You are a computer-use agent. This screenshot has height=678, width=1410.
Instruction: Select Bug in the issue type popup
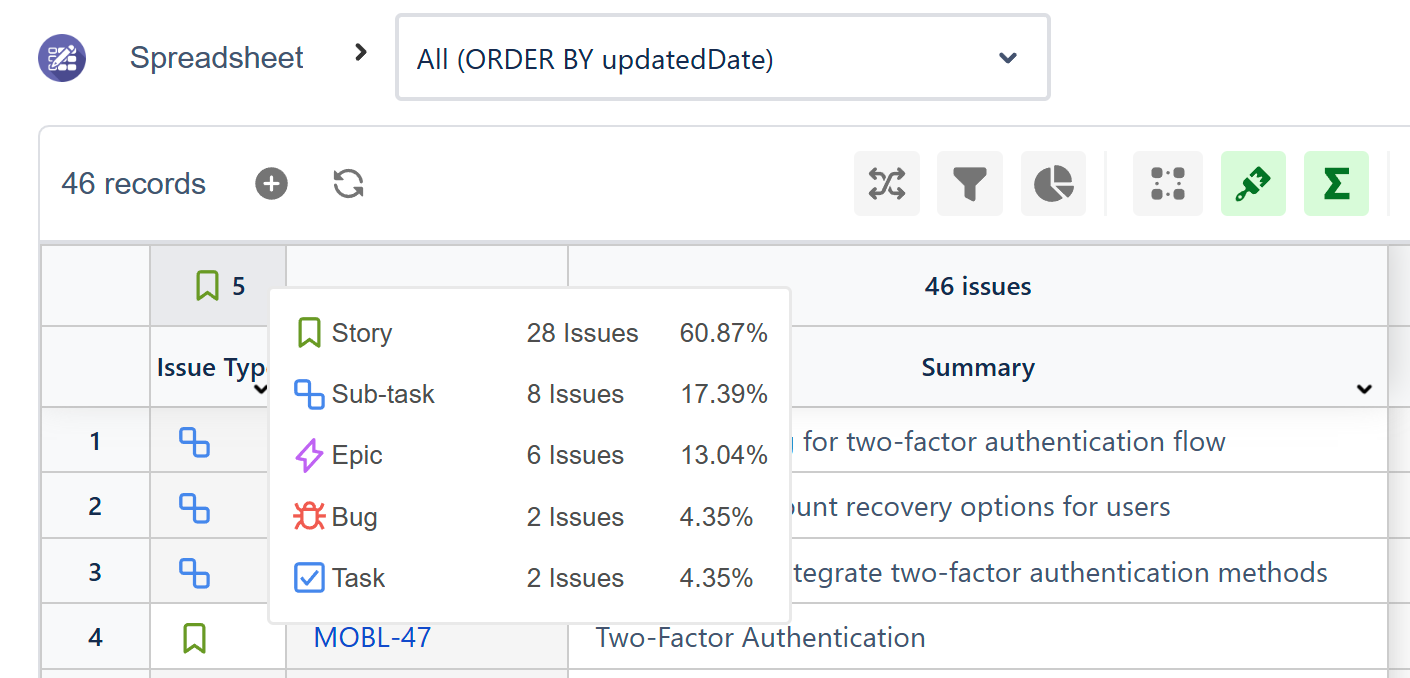point(530,517)
